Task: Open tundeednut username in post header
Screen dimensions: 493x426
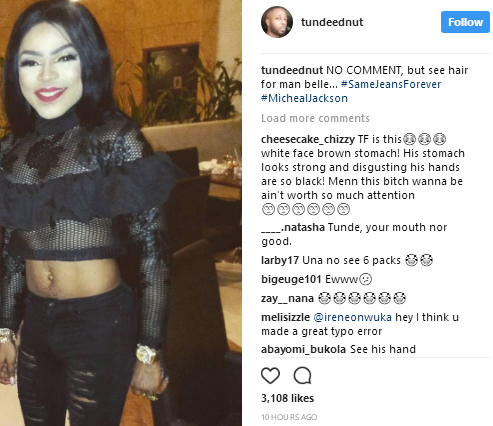Action: 332,22
